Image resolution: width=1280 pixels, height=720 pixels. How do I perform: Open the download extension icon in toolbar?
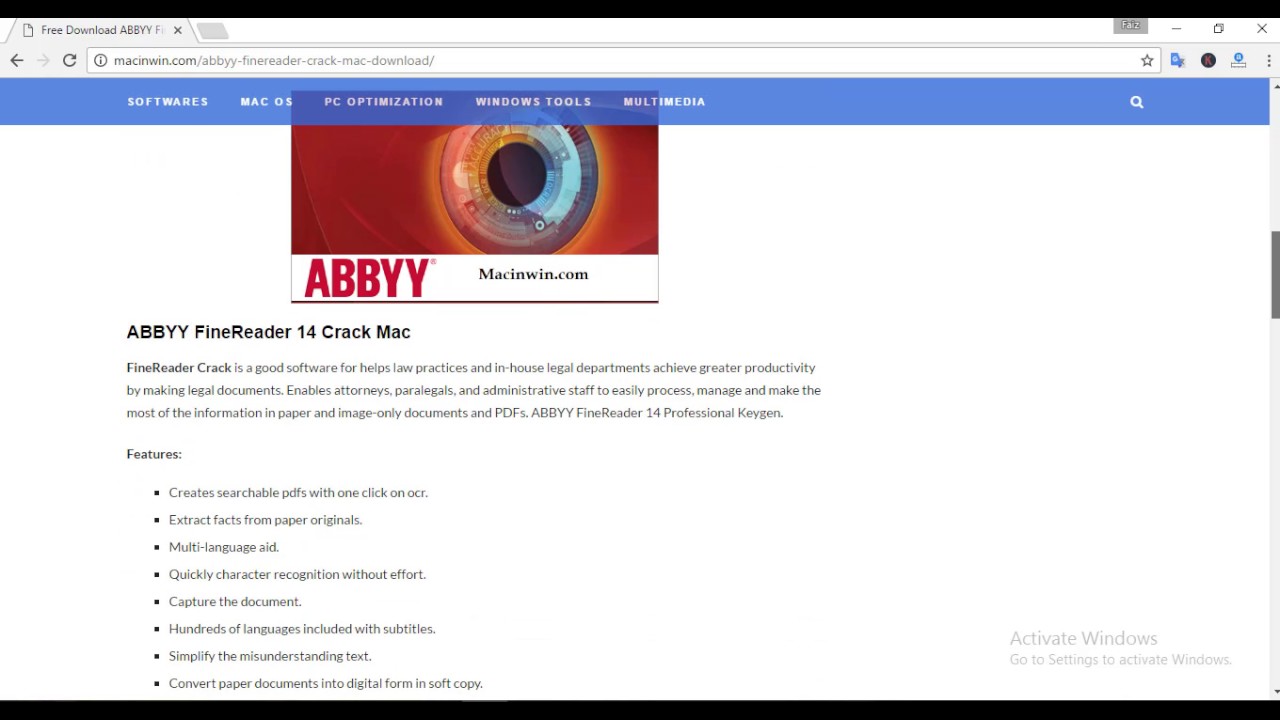1238,60
